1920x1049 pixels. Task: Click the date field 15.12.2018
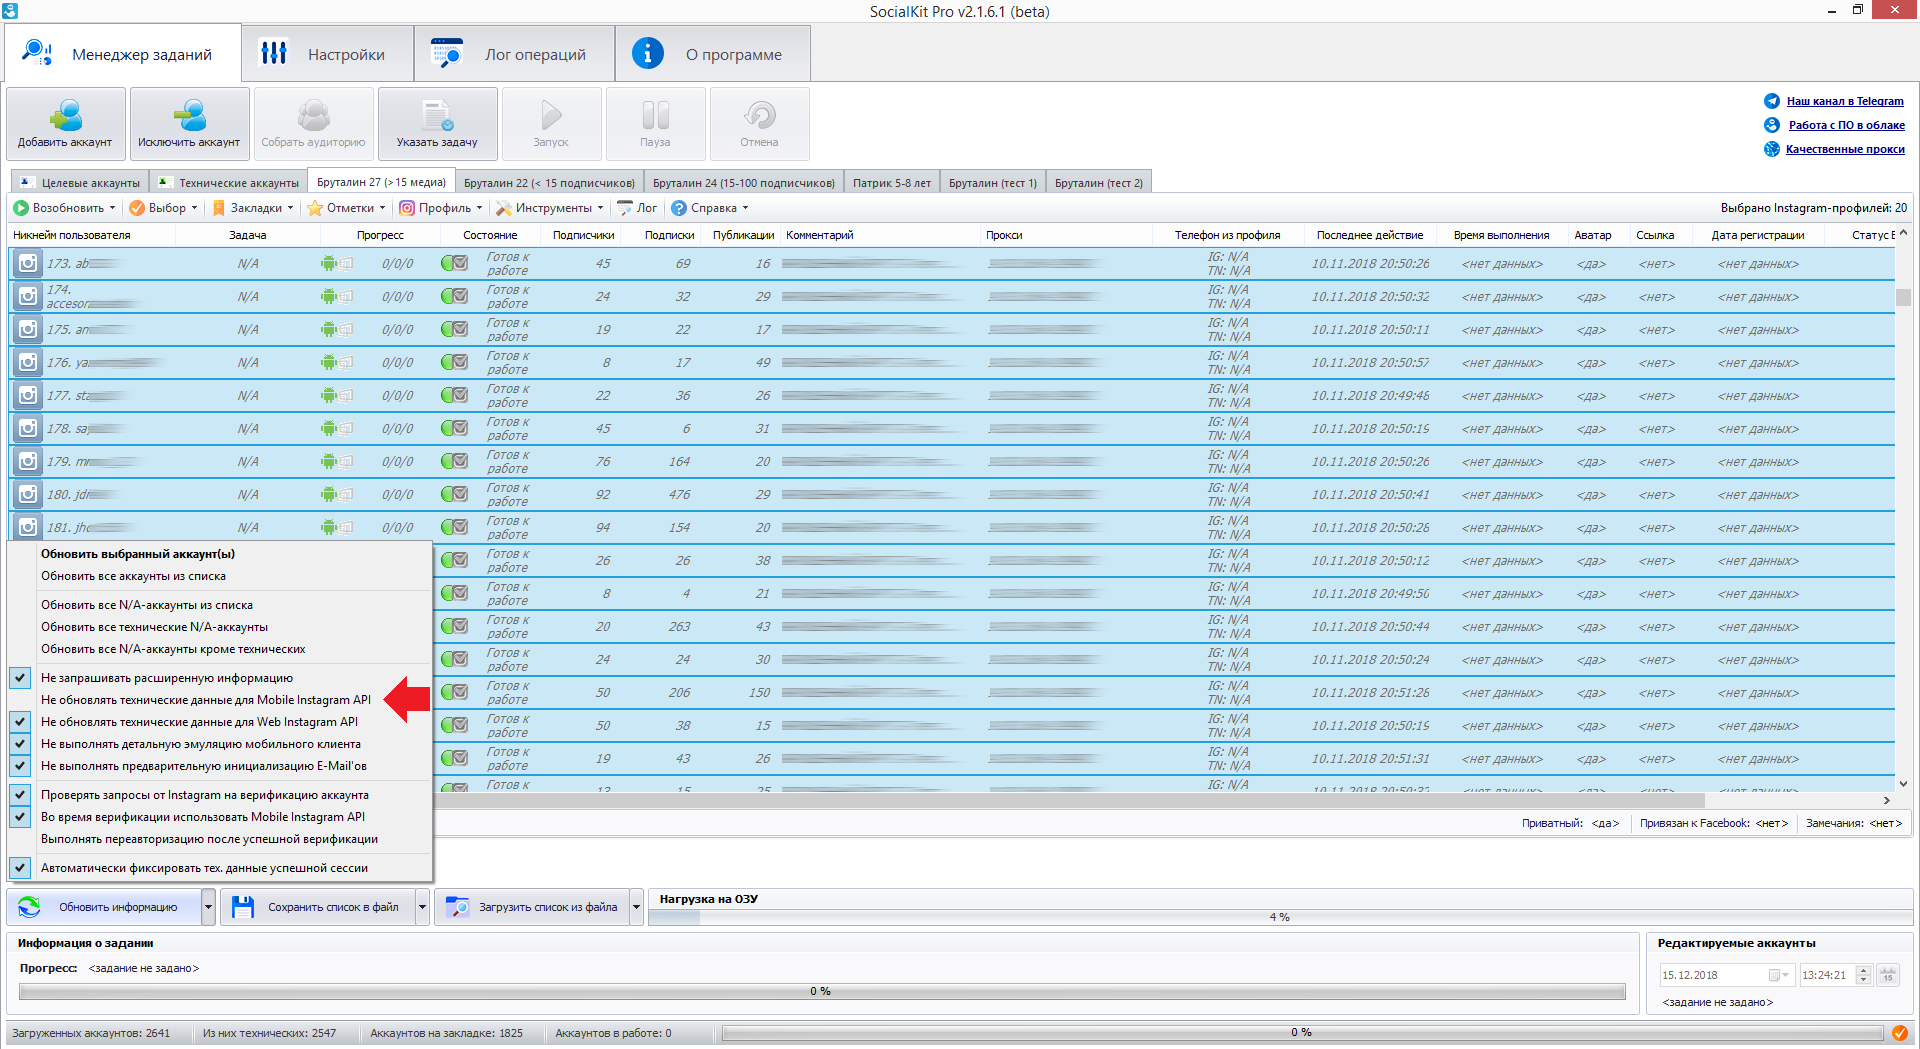(1727, 975)
